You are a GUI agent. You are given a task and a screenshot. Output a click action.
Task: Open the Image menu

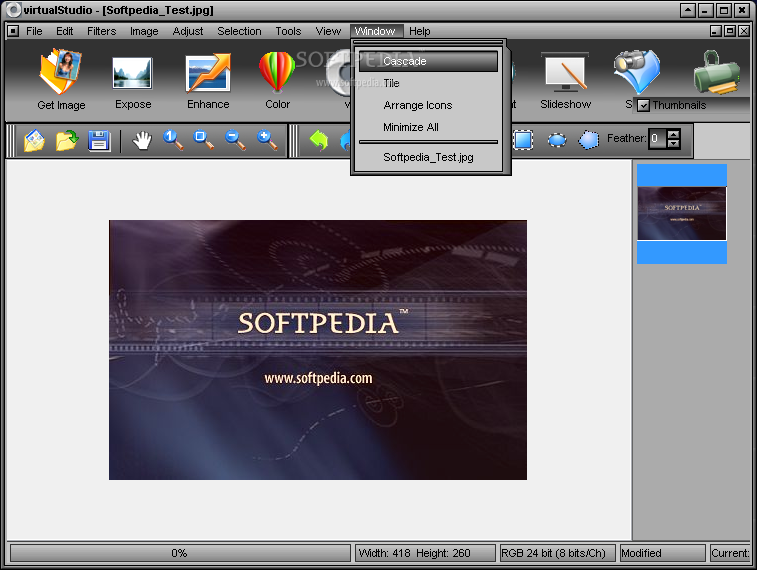point(144,31)
